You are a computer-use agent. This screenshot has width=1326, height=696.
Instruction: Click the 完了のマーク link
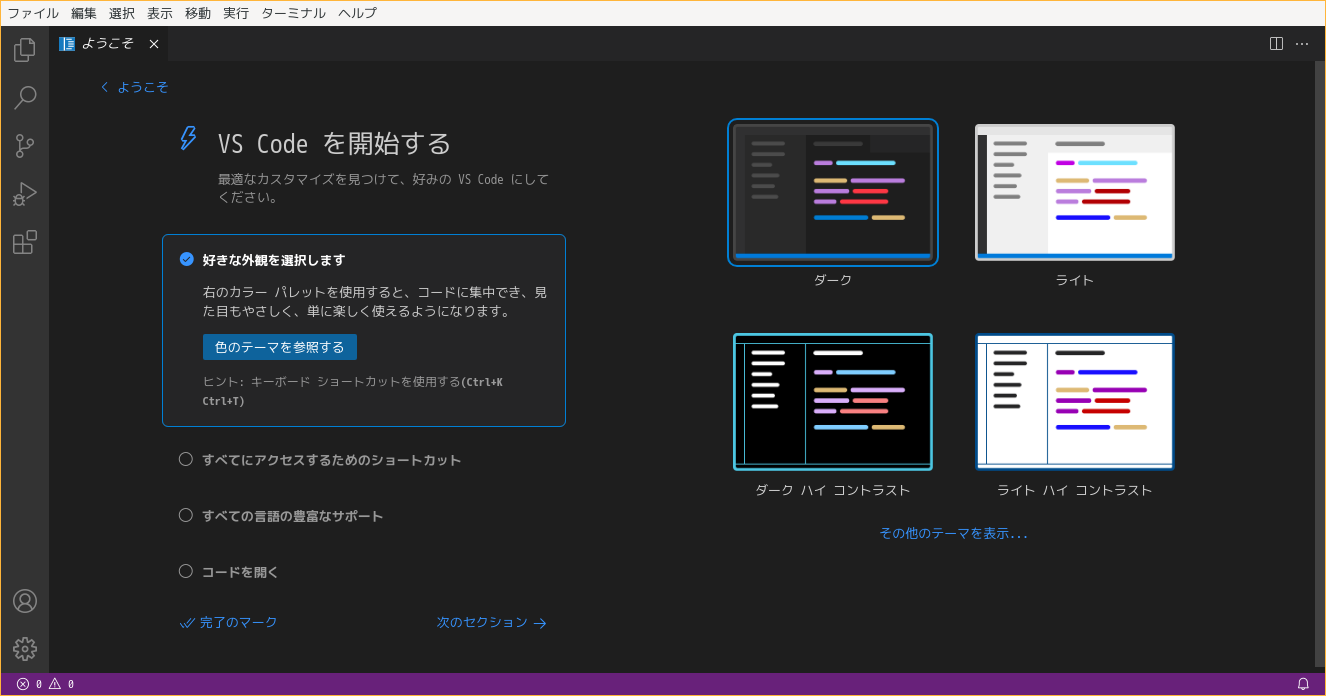[x=229, y=622]
